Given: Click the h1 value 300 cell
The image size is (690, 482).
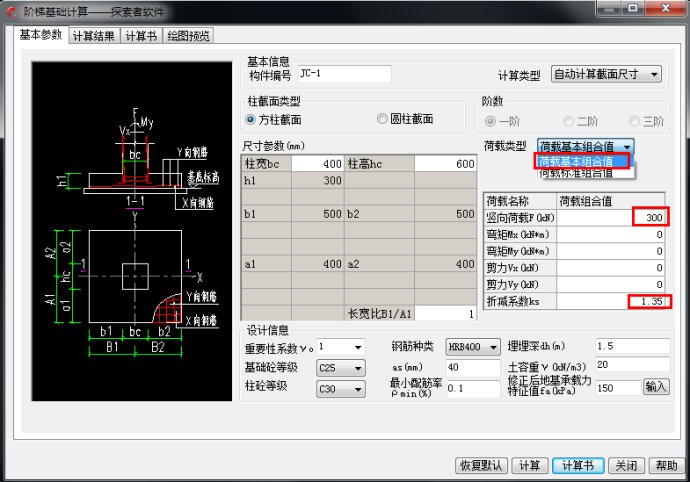Looking at the screenshot, I should tap(317, 180).
